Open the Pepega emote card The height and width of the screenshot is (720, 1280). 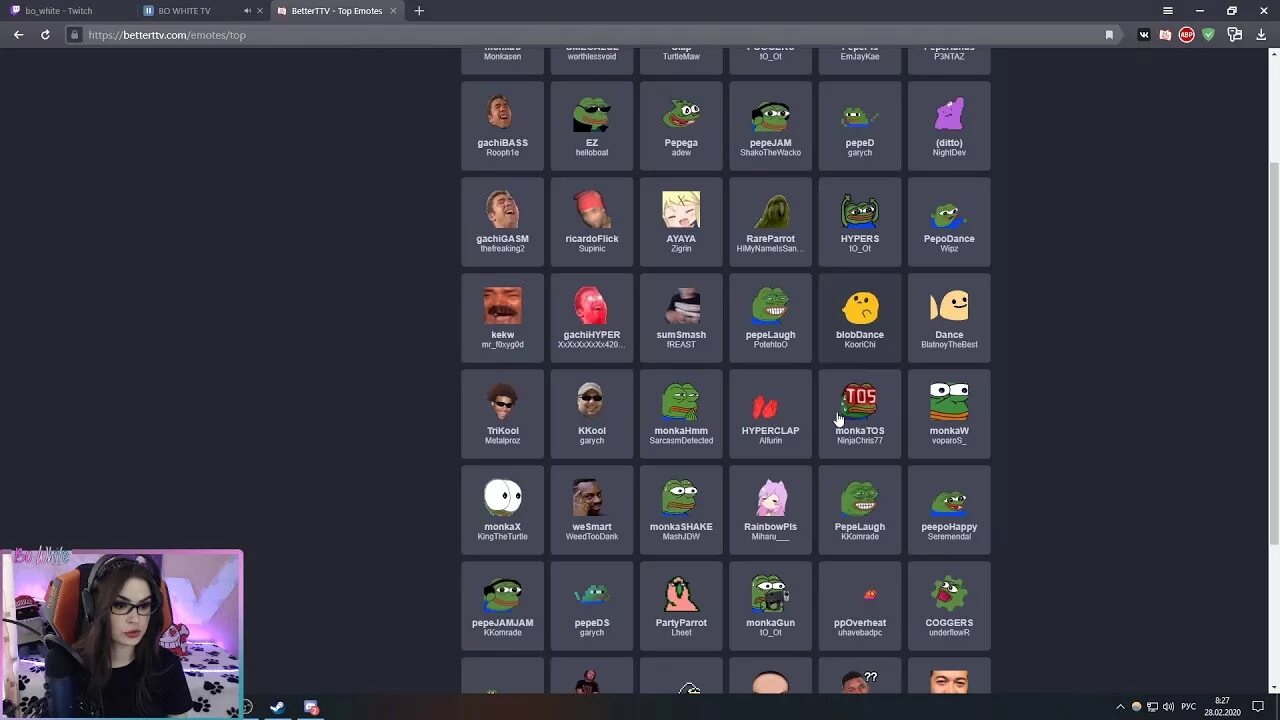click(x=681, y=126)
